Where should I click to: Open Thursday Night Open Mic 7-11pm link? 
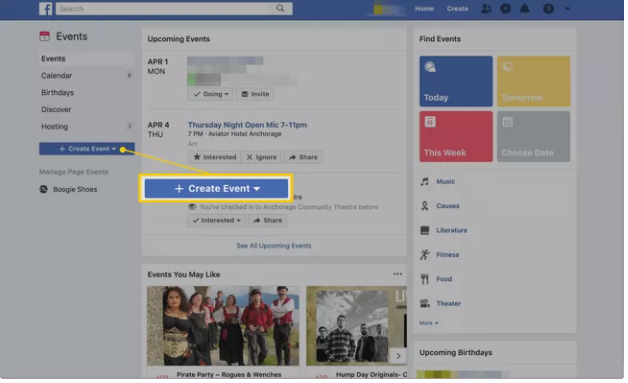click(247, 125)
